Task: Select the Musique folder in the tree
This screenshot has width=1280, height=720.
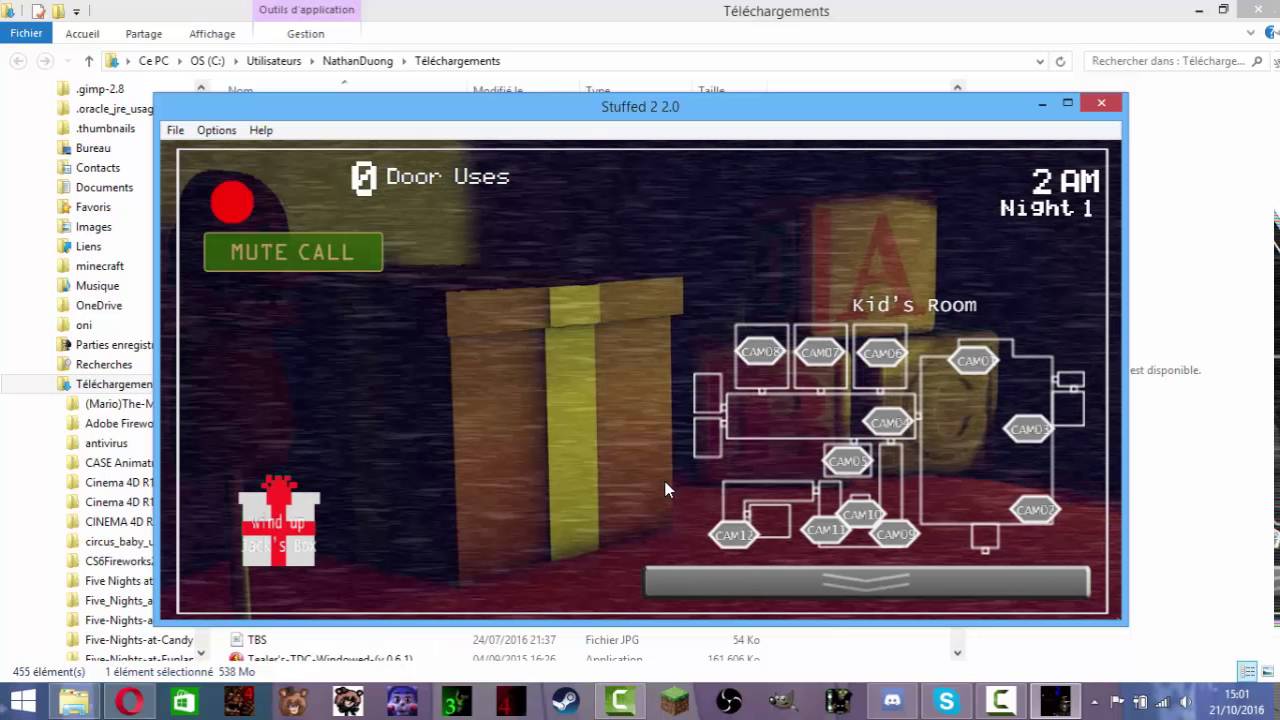Action: [x=97, y=285]
